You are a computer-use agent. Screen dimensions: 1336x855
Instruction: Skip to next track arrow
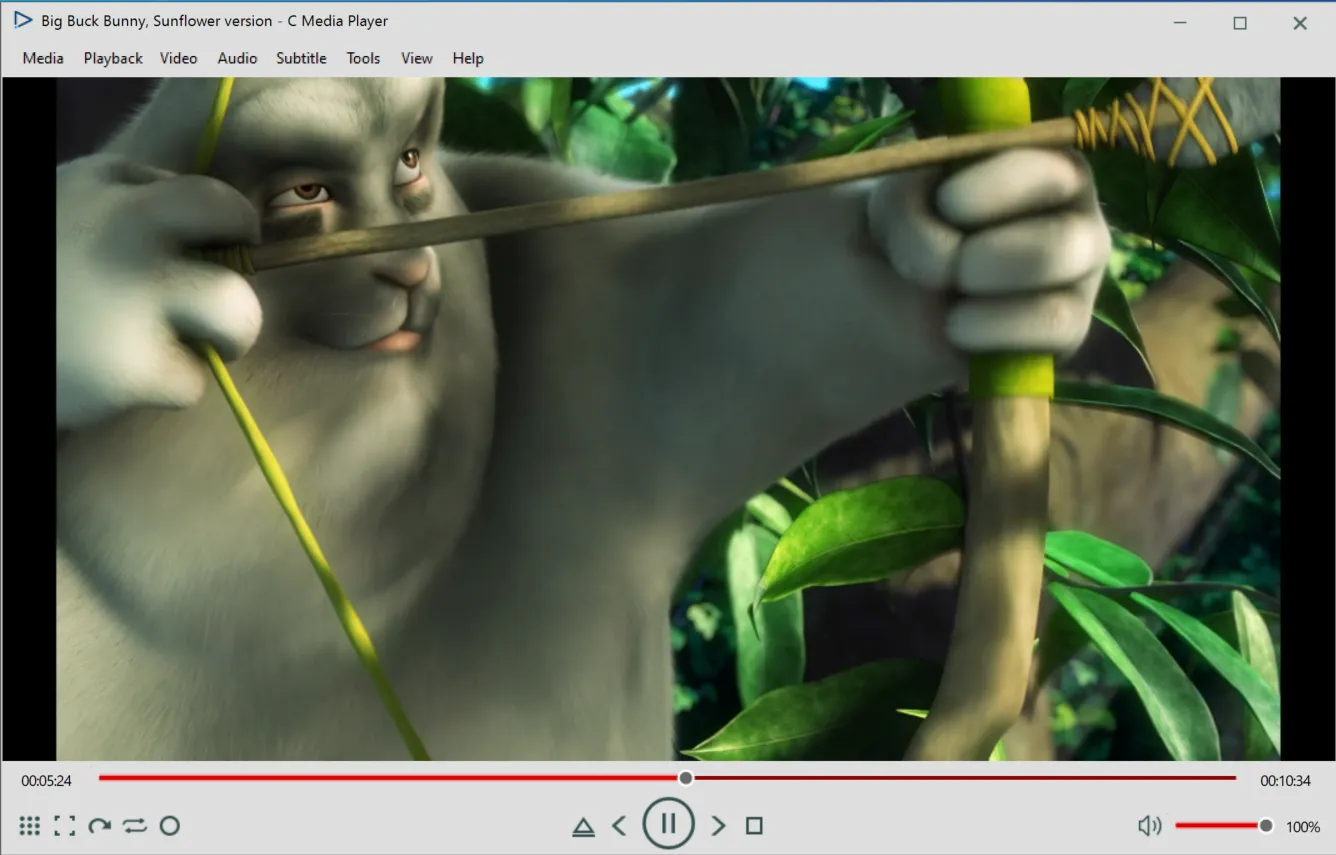[718, 826]
